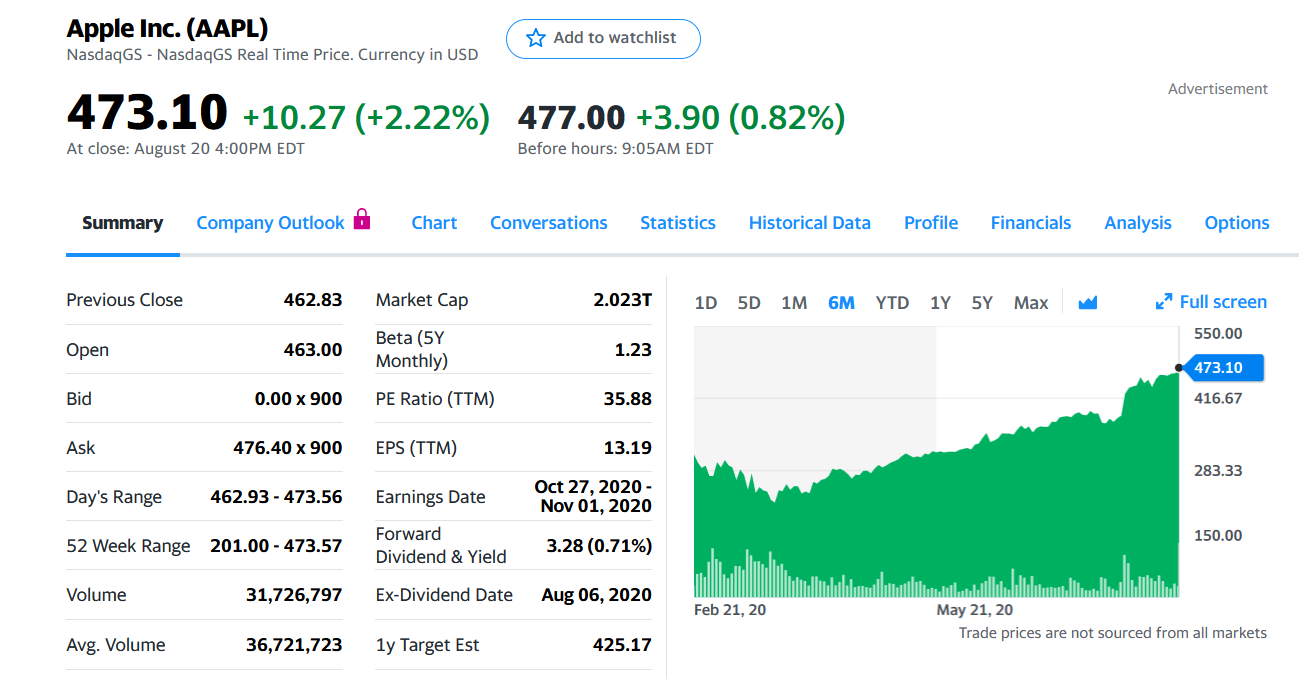Open chart in Full screen link

(1211, 302)
